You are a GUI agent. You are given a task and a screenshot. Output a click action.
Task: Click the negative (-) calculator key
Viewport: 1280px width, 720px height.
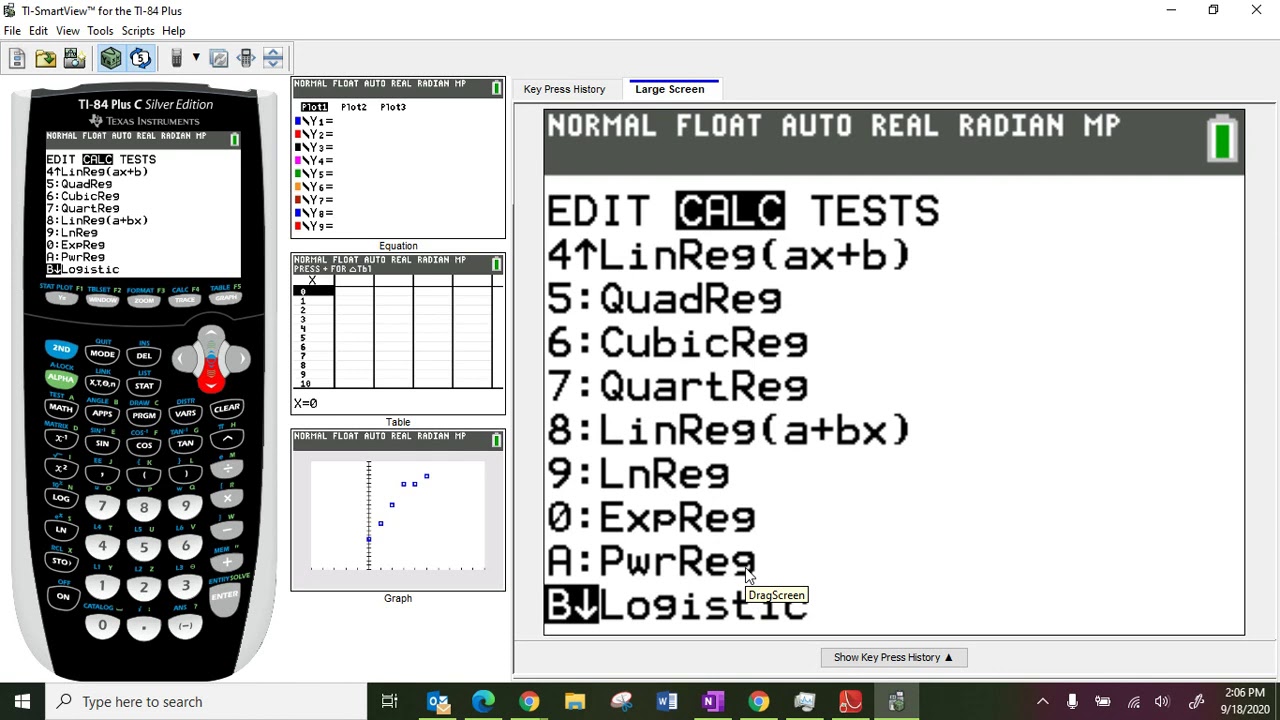185,626
